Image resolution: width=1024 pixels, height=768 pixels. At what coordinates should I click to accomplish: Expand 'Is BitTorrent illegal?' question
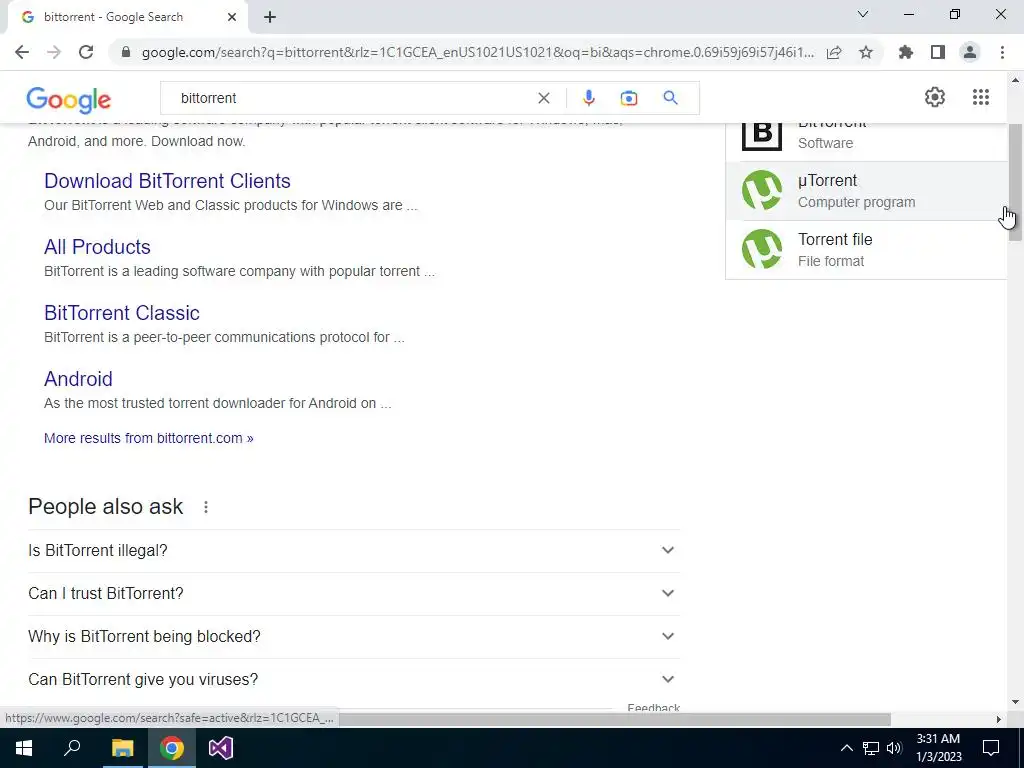tap(353, 551)
